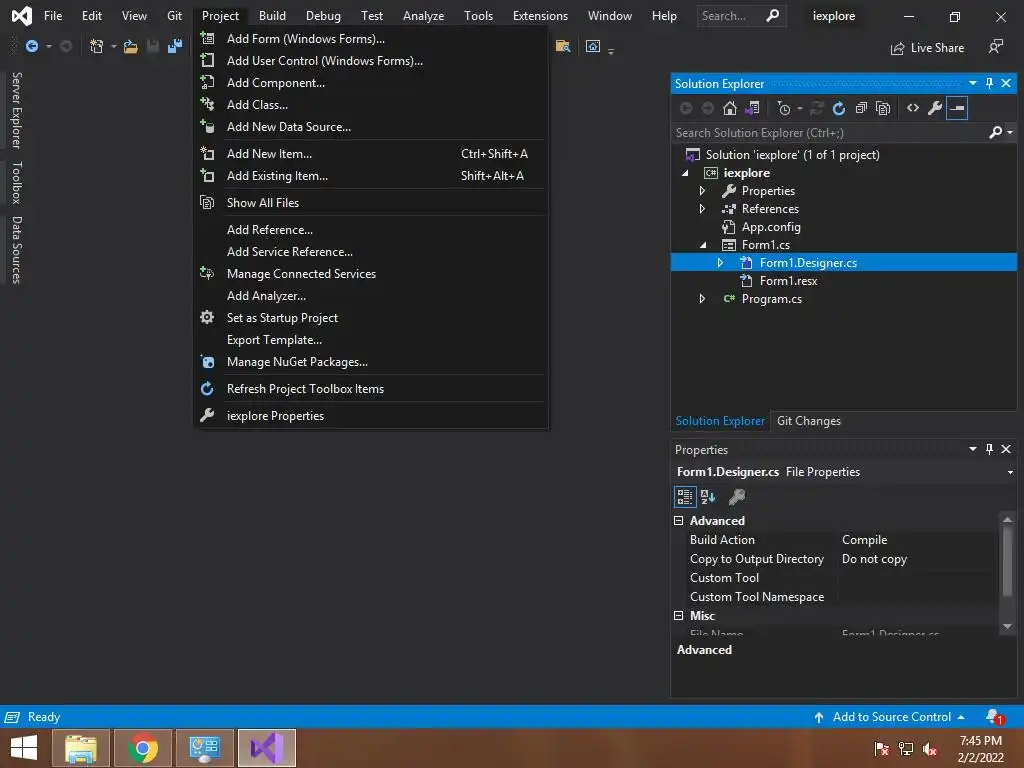Click the Save All toolbar icon
The image size is (1024, 768).
pyautogui.click(x=175, y=46)
